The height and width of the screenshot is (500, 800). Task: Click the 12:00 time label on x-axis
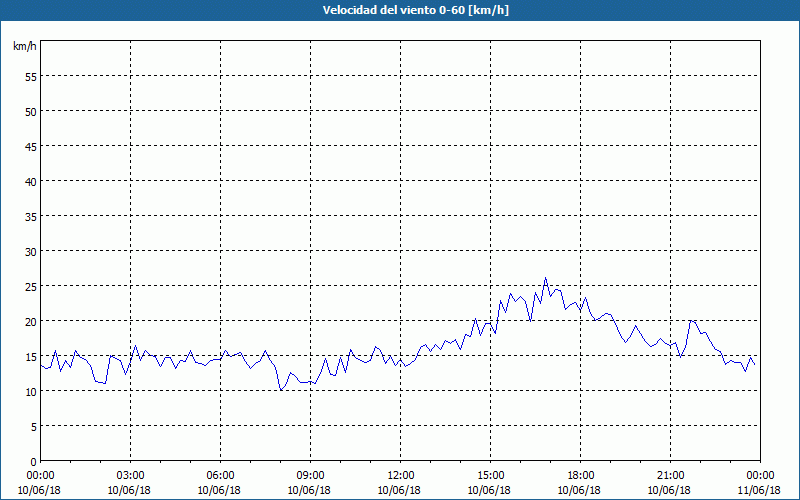(x=401, y=476)
